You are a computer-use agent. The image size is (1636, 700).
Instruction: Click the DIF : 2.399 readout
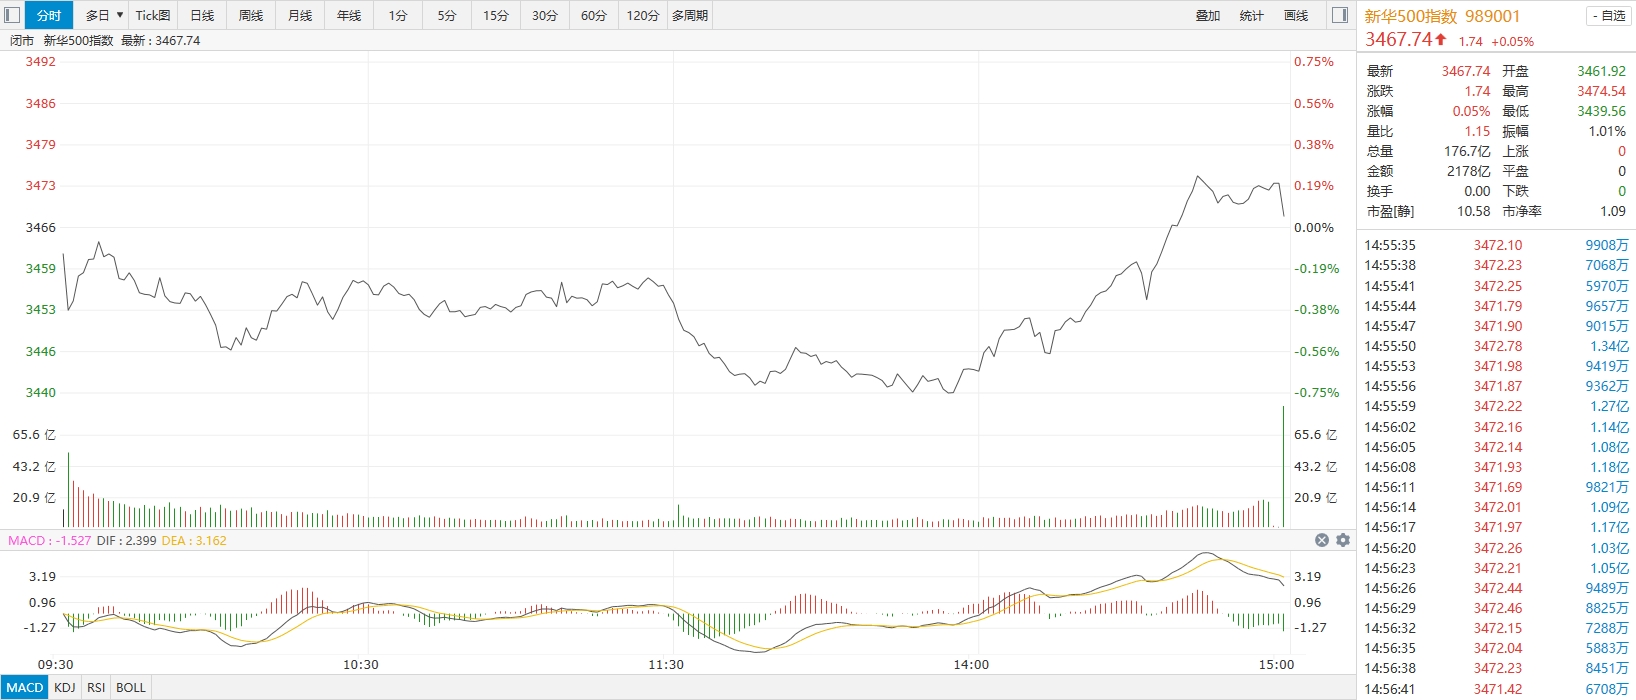pyautogui.click(x=126, y=540)
